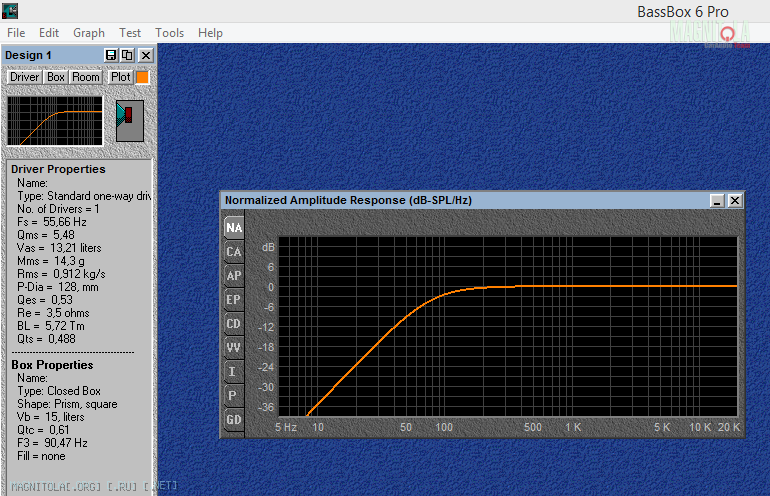
Task: Click the 'No. of Drivers = 1' line
Action: click(58, 209)
